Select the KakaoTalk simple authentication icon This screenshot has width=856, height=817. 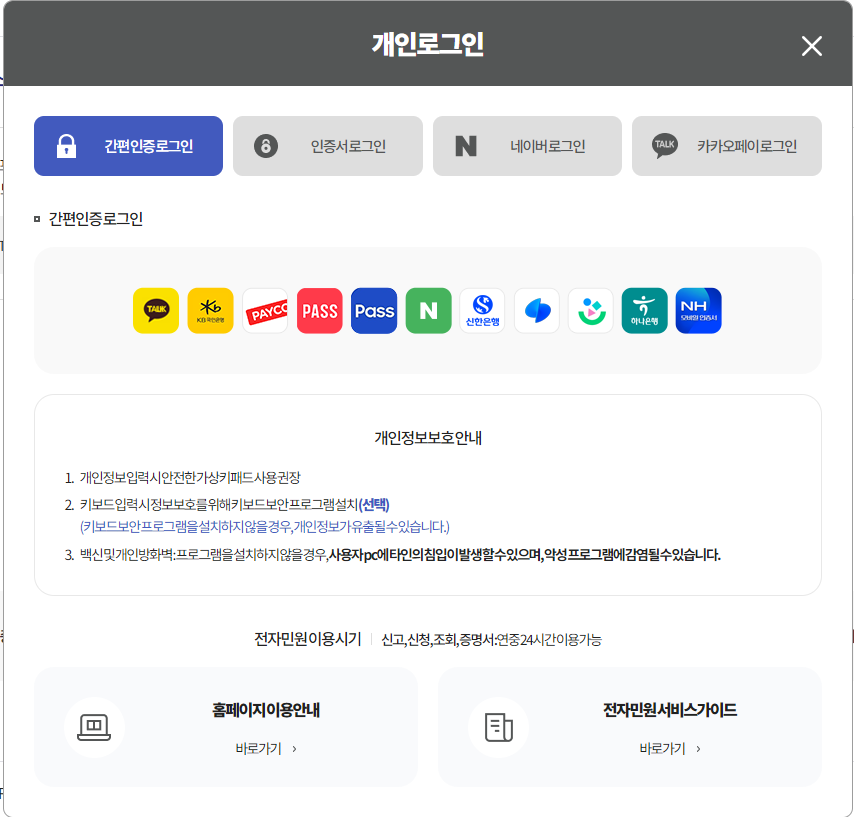coord(156,310)
